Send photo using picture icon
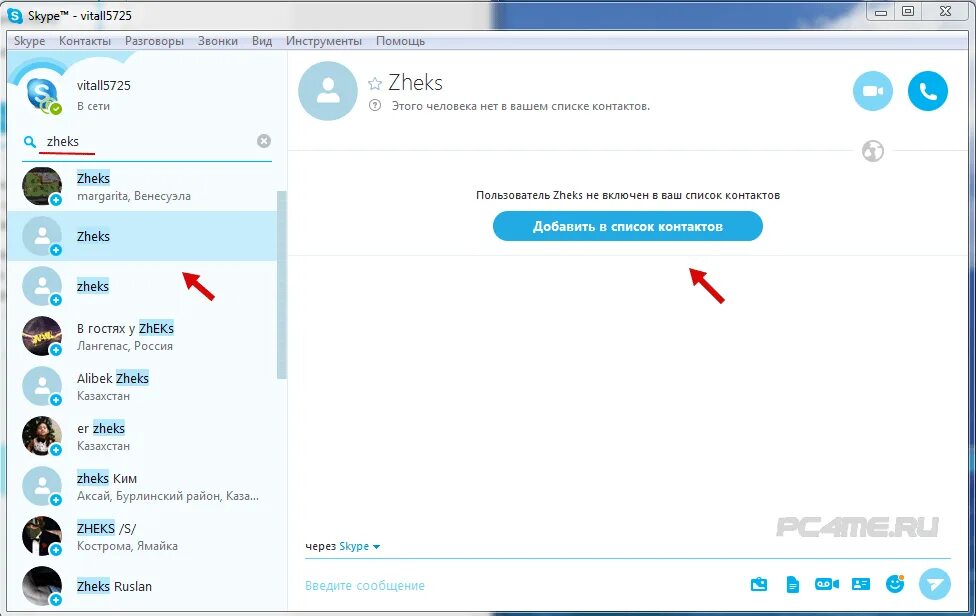The image size is (976, 616). click(759, 584)
